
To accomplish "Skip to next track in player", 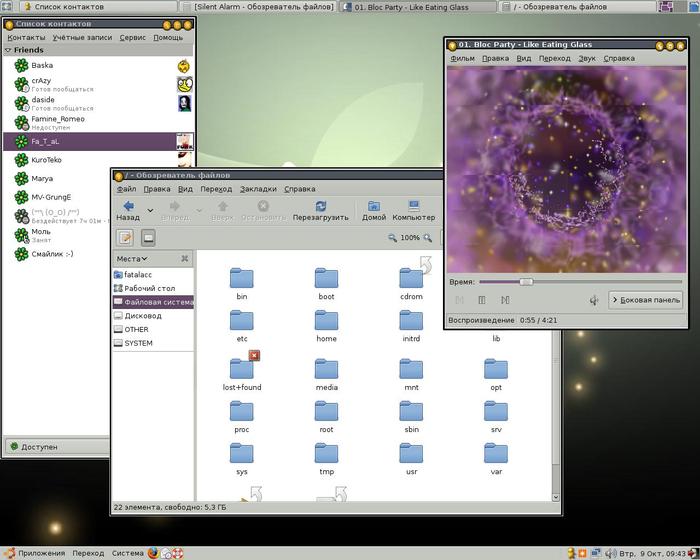I will point(505,300).
